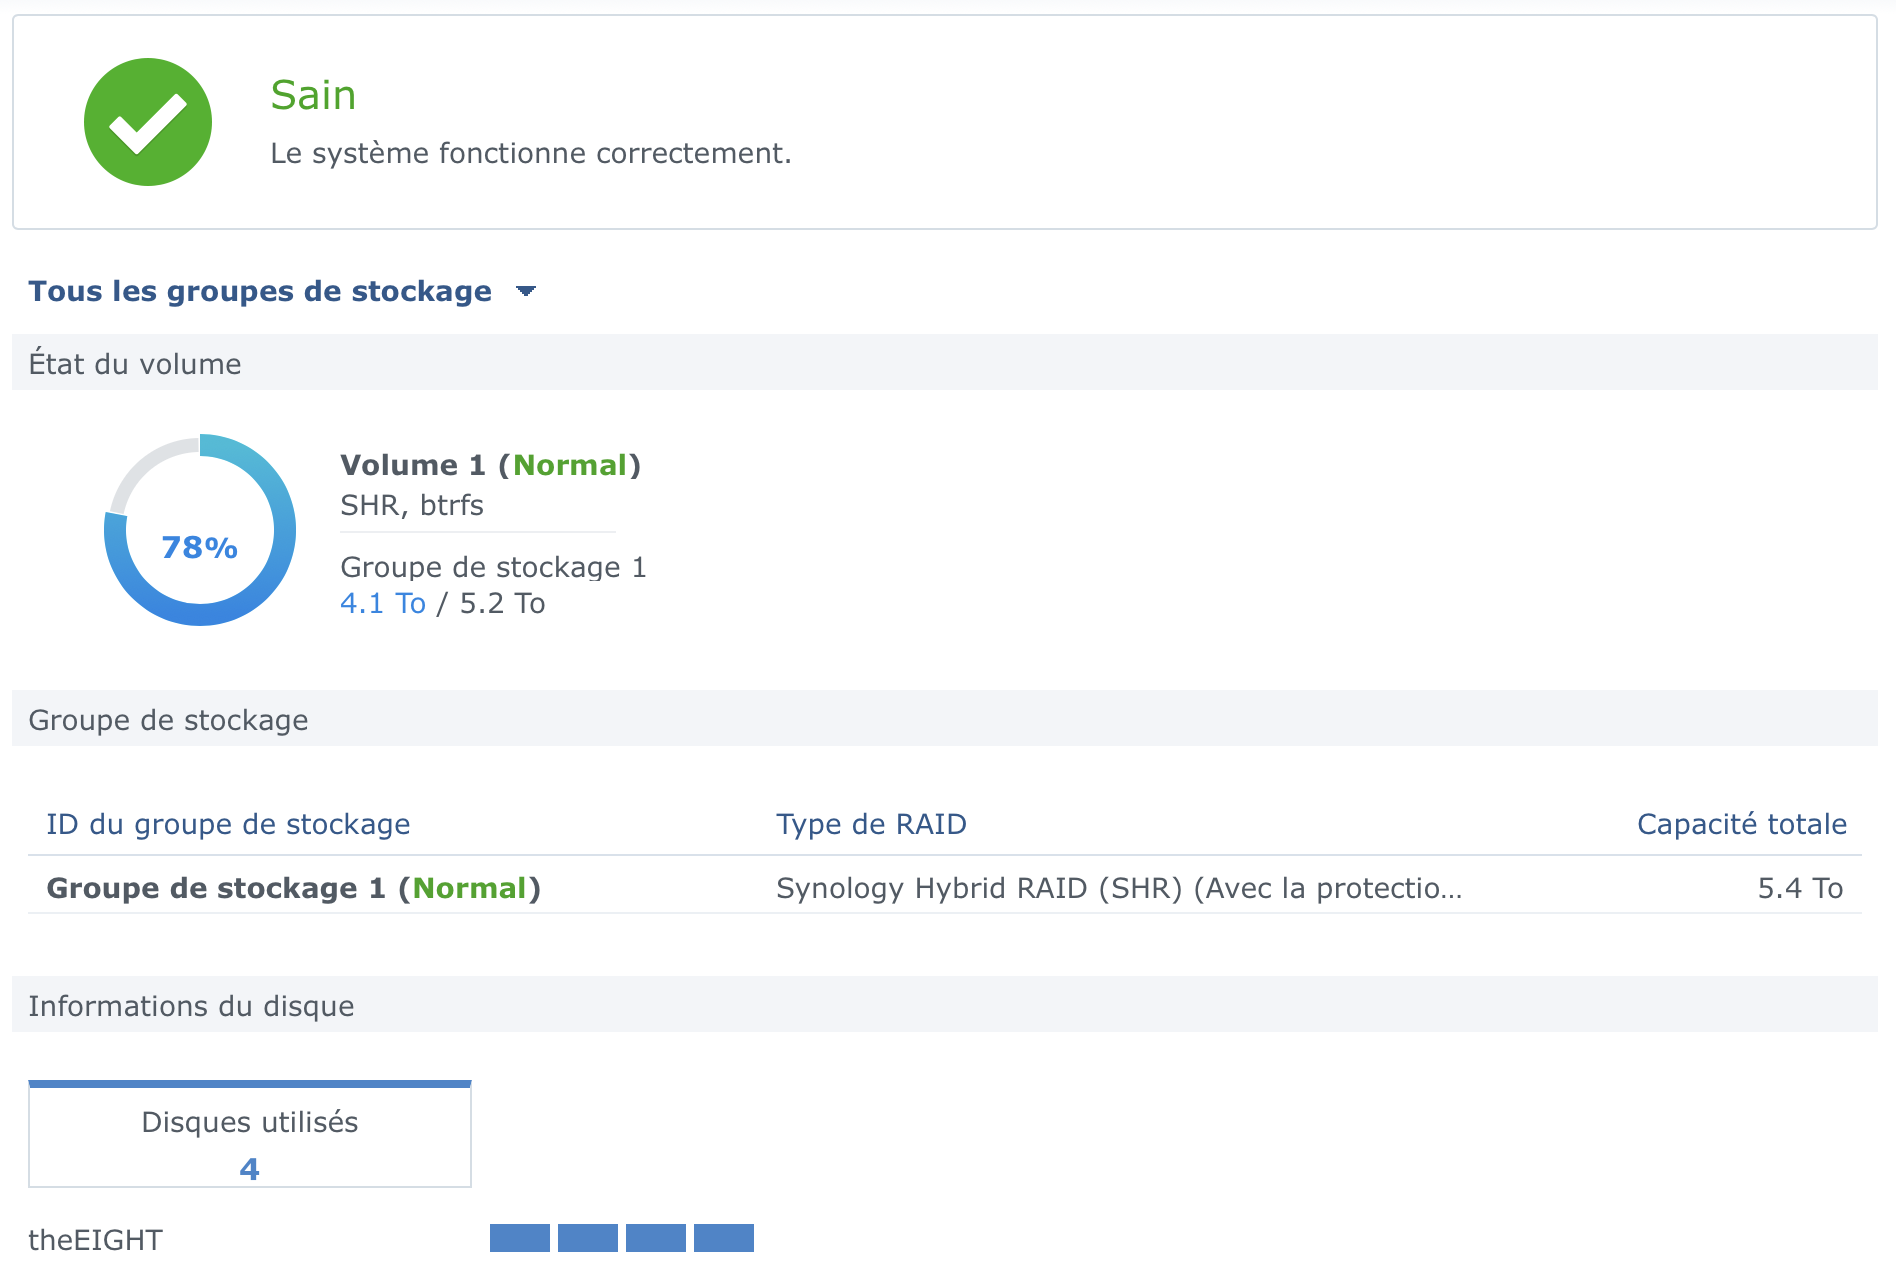Click the truncated Synology Hybrid RAID description
Screen dimensions: 1896x1280
1119,888
